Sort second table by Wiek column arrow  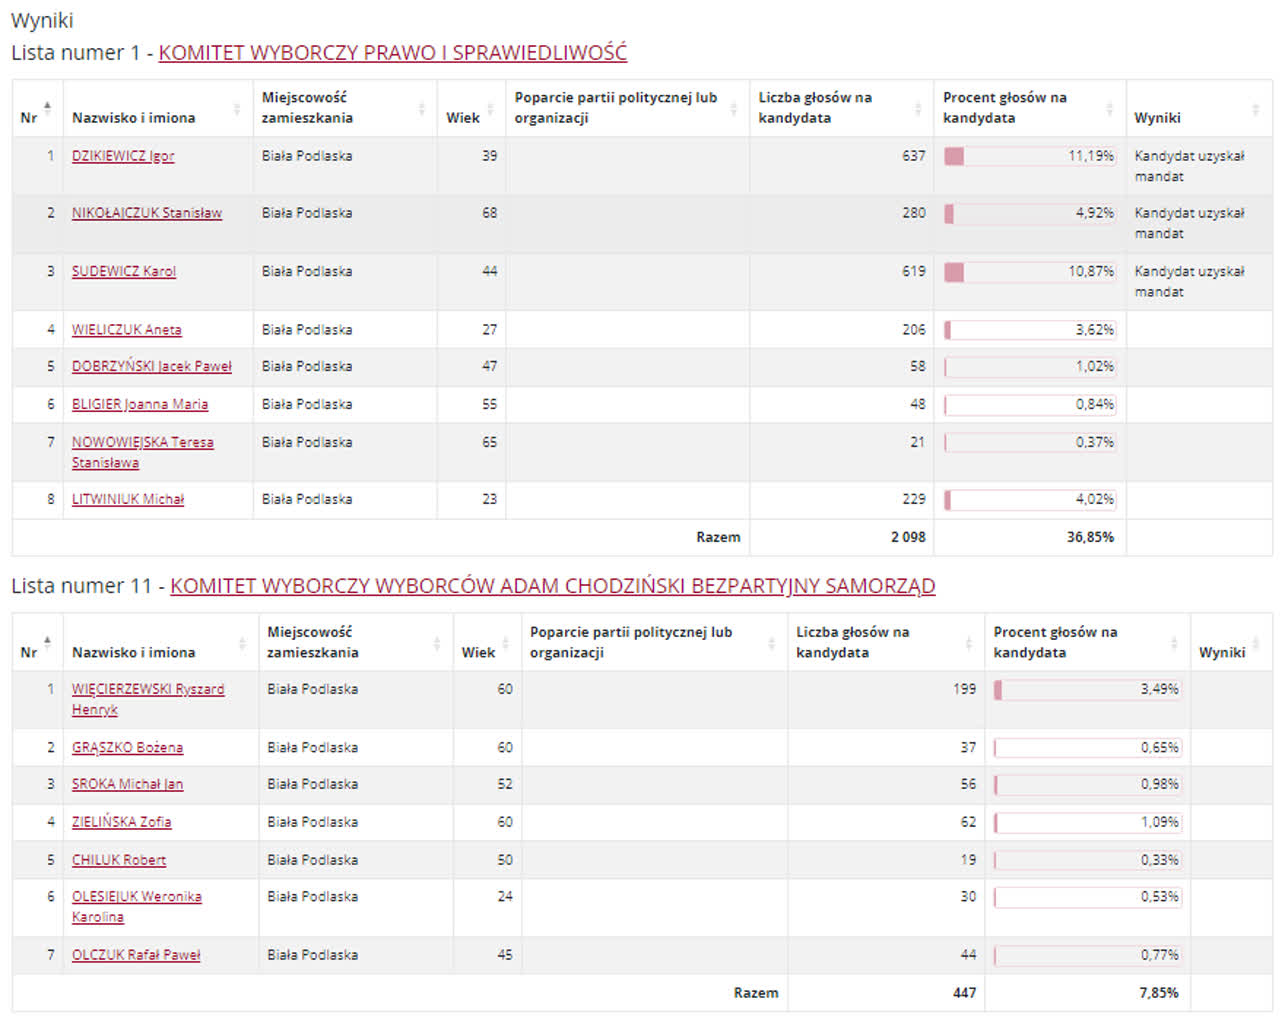click(505, 643)
